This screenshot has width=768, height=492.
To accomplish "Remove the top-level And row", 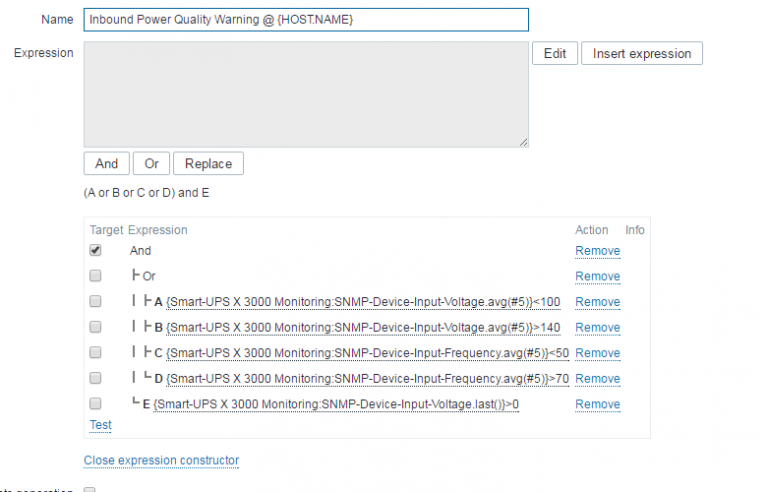I will [598, 251].
